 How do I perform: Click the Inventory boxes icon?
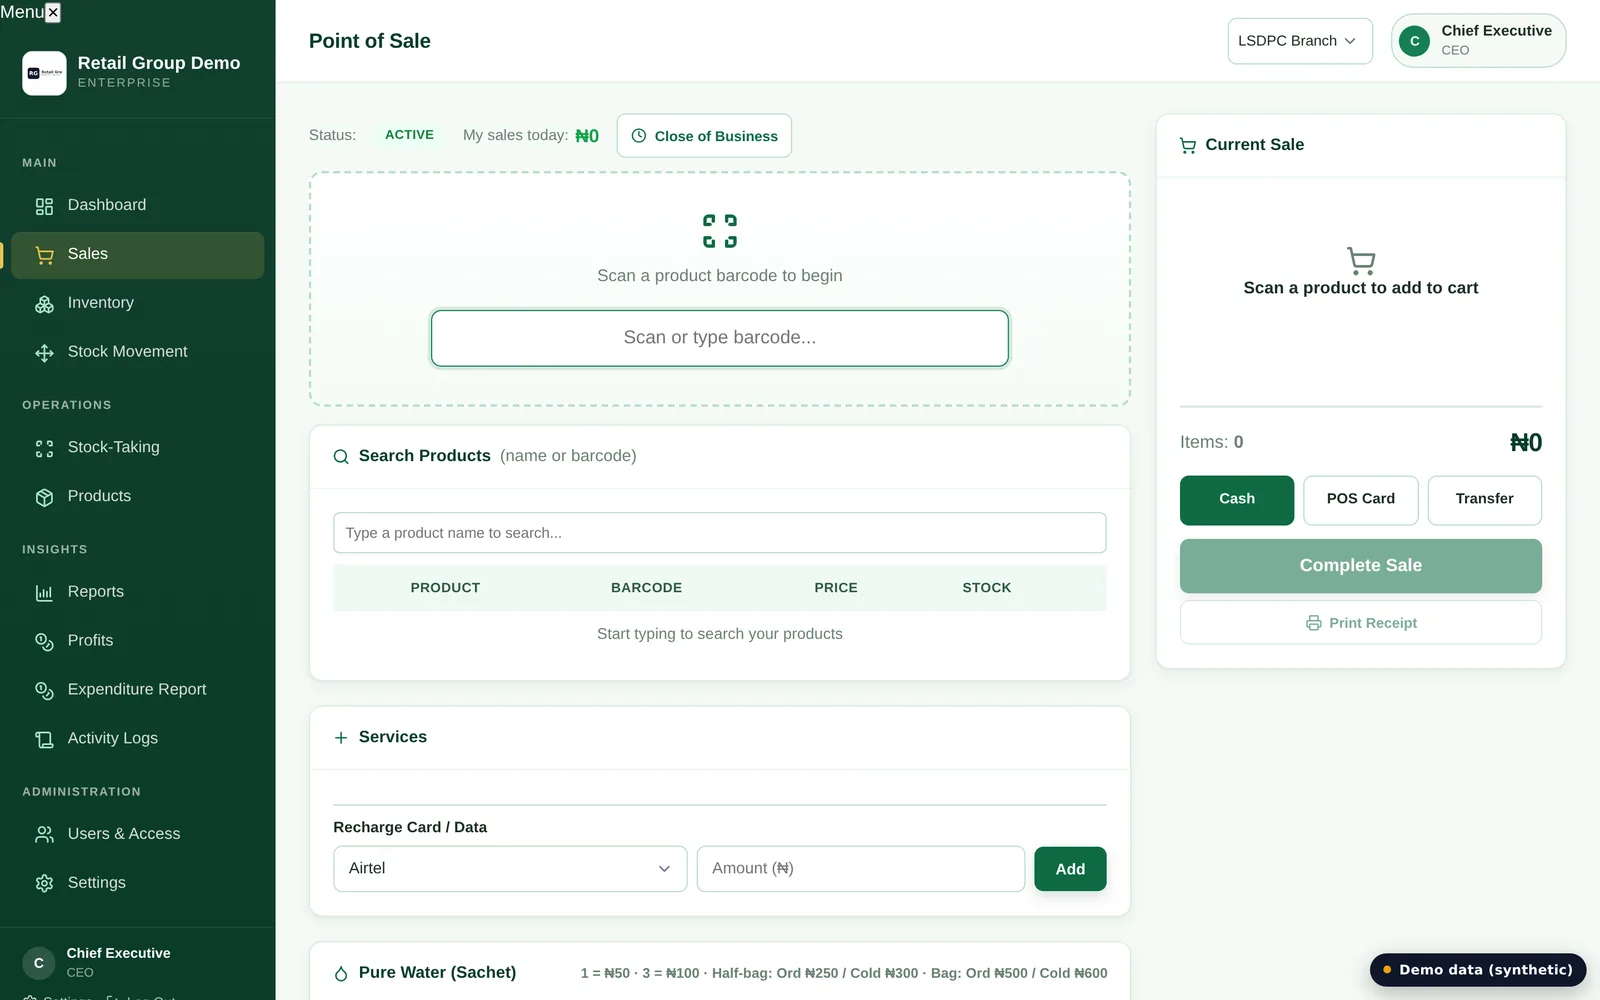click(44, 304)
